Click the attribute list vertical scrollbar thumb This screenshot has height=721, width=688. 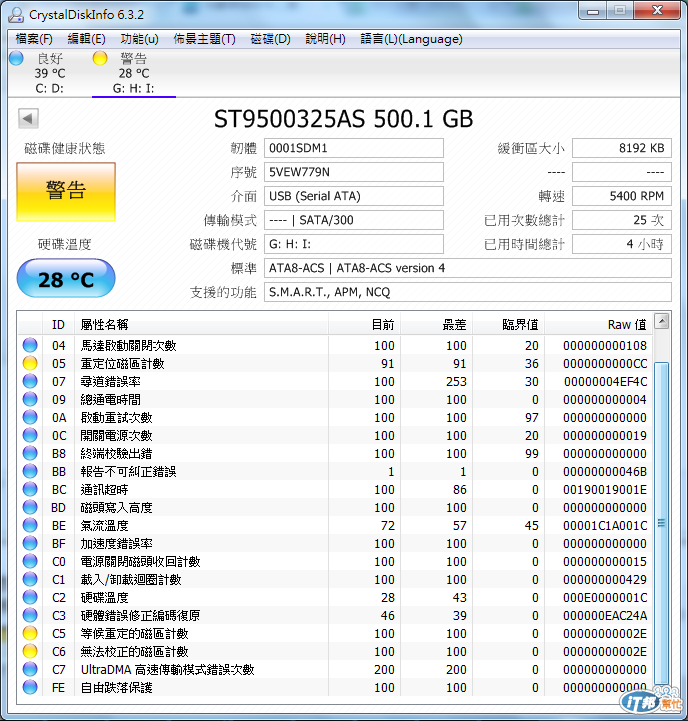(661, 523)
